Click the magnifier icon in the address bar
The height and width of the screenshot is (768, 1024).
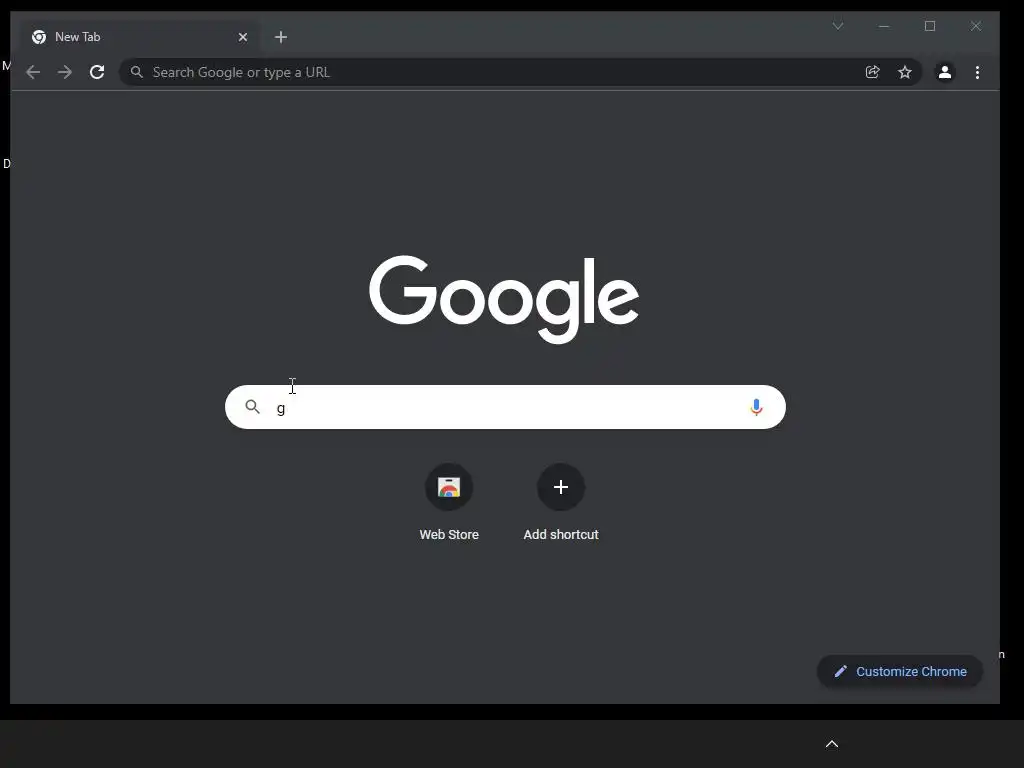click(136, 72)
